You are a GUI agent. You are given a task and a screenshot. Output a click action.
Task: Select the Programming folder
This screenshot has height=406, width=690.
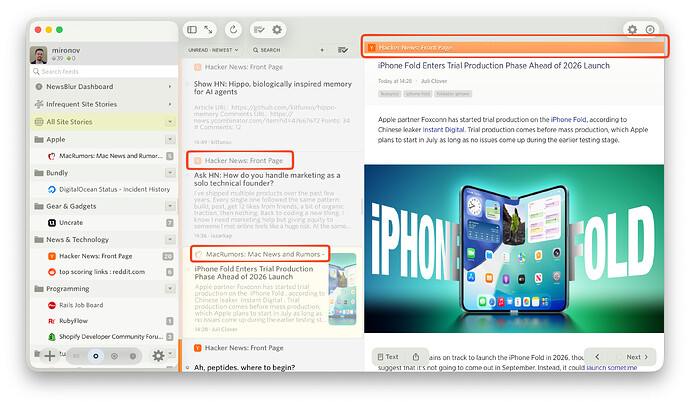click(x=104, y=289)
